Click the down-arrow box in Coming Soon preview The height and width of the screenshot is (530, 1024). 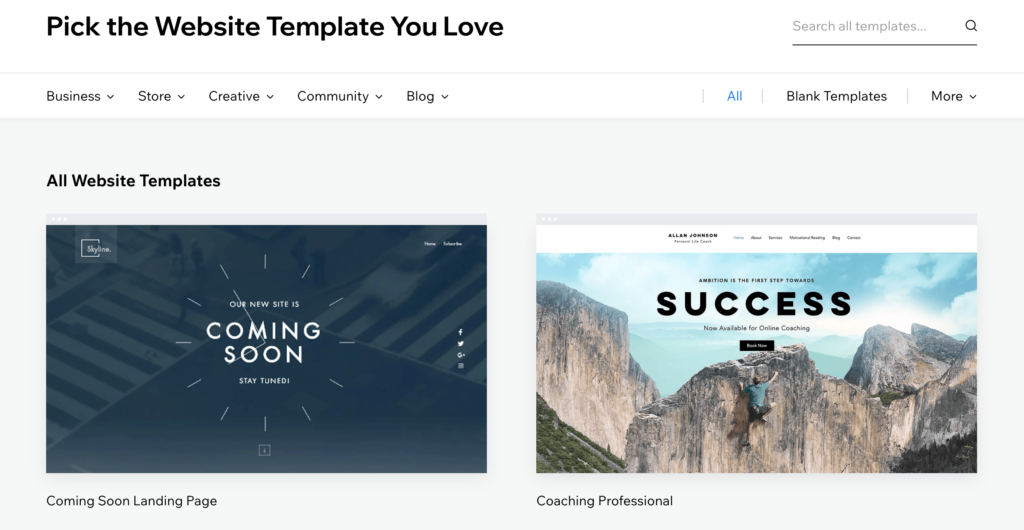[264, 450]
